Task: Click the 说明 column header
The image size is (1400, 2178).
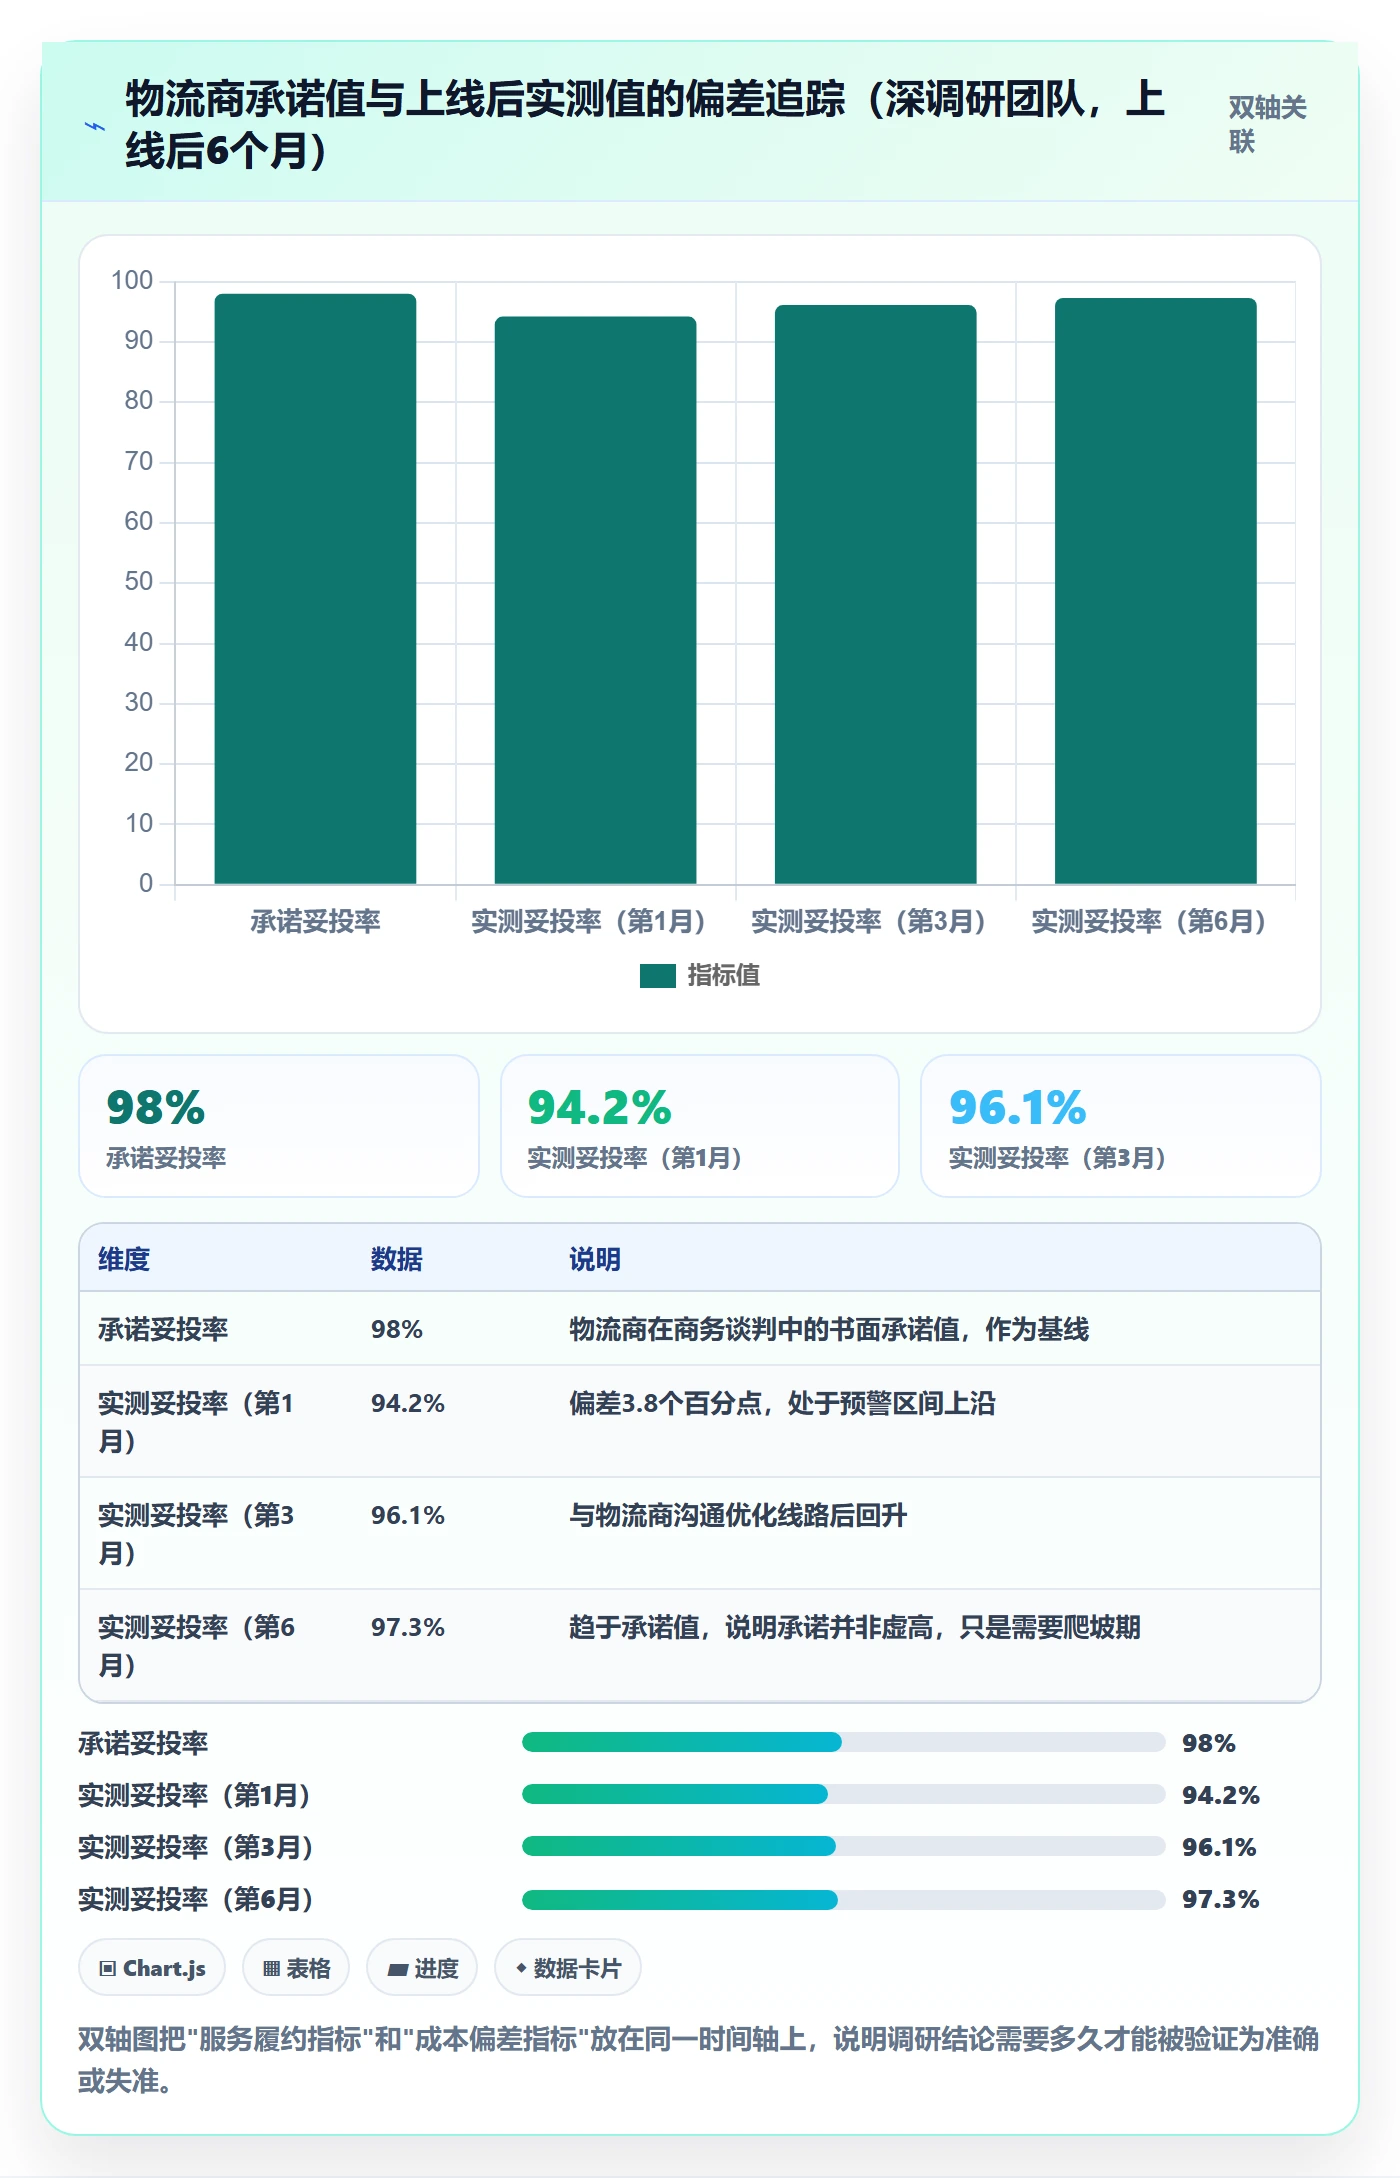Action: [x=595, y=1259]
